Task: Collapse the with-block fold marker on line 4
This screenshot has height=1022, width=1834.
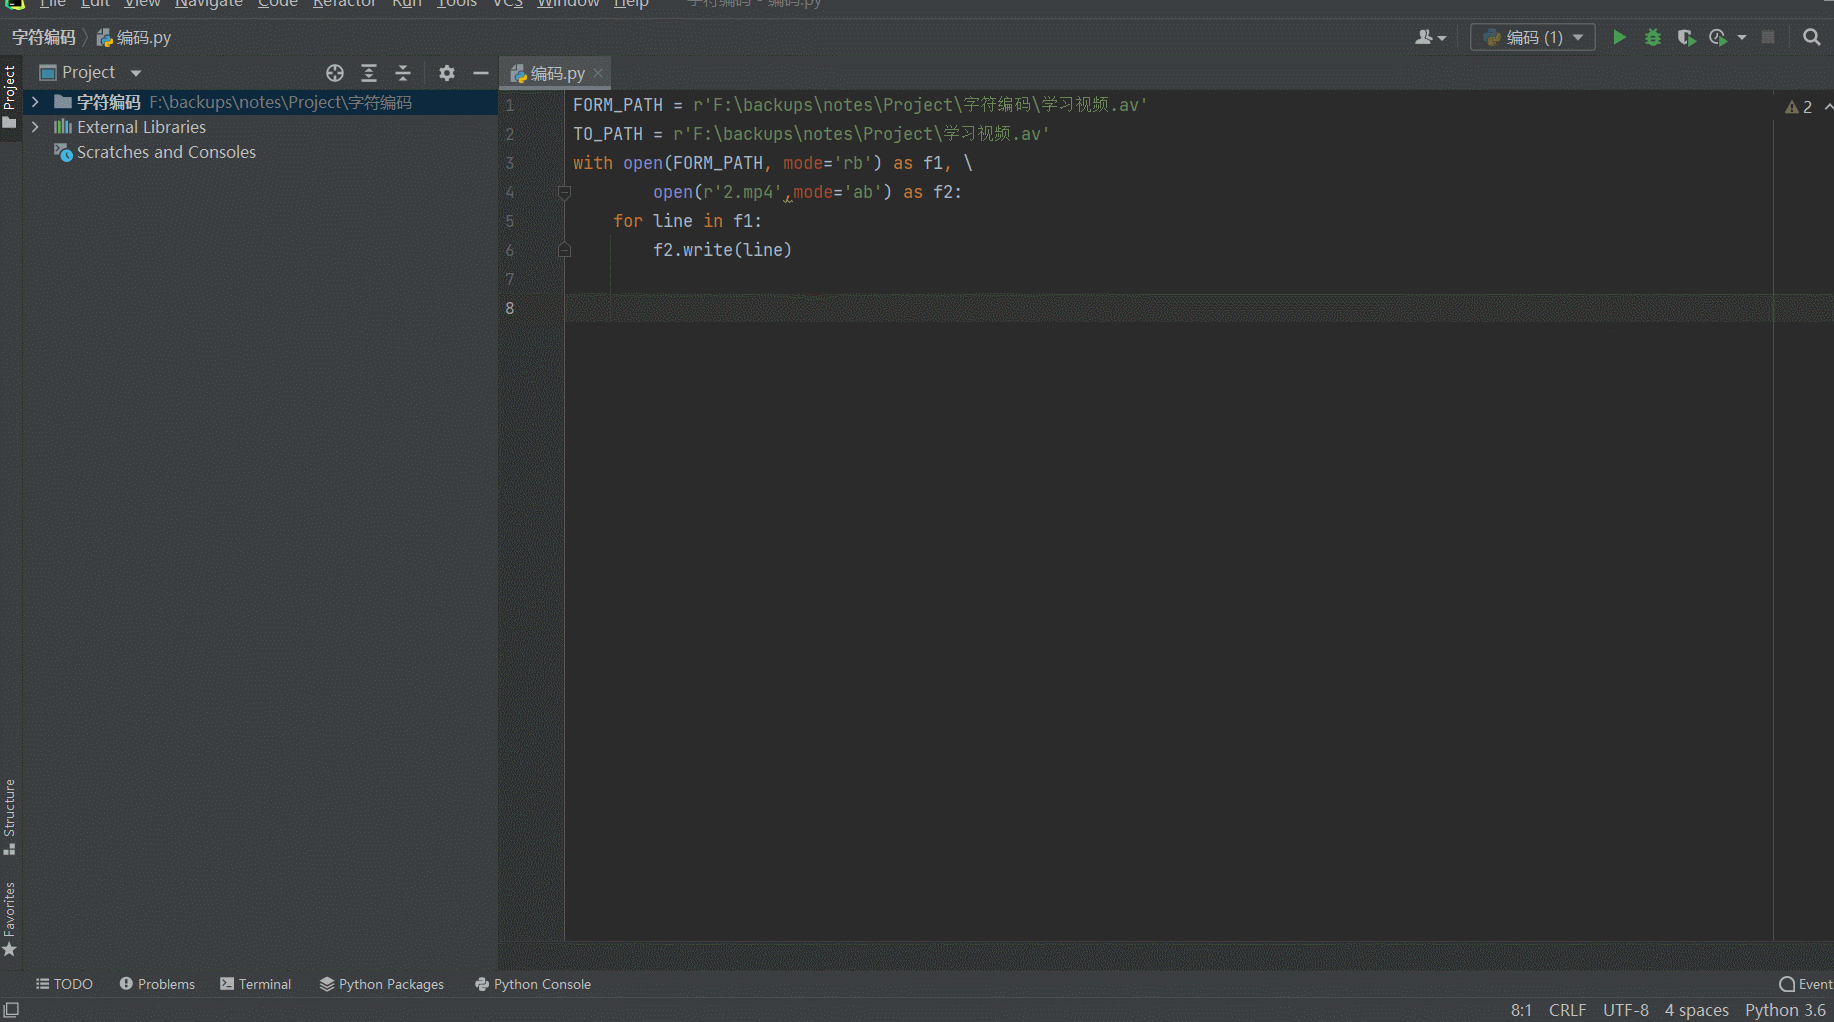Action: click(564, 192)
